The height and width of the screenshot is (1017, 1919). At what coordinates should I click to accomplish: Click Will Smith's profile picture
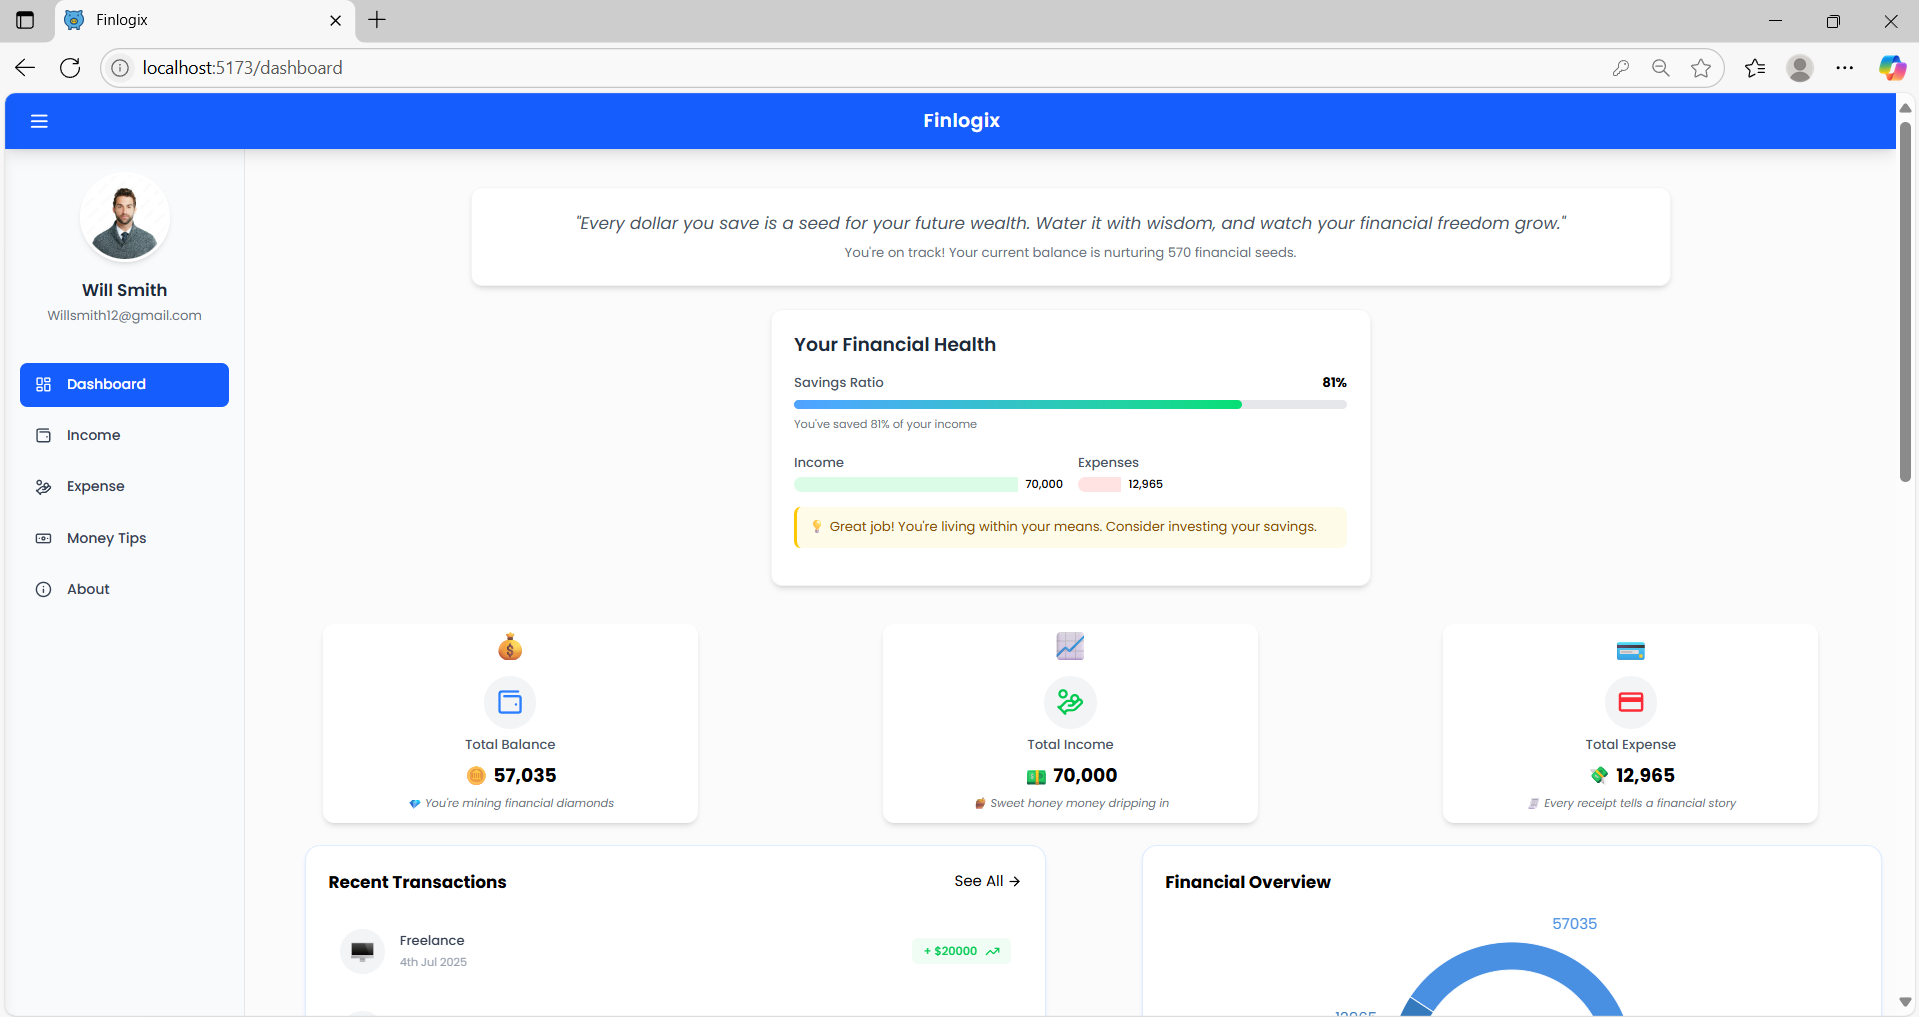tap(125, 217)
